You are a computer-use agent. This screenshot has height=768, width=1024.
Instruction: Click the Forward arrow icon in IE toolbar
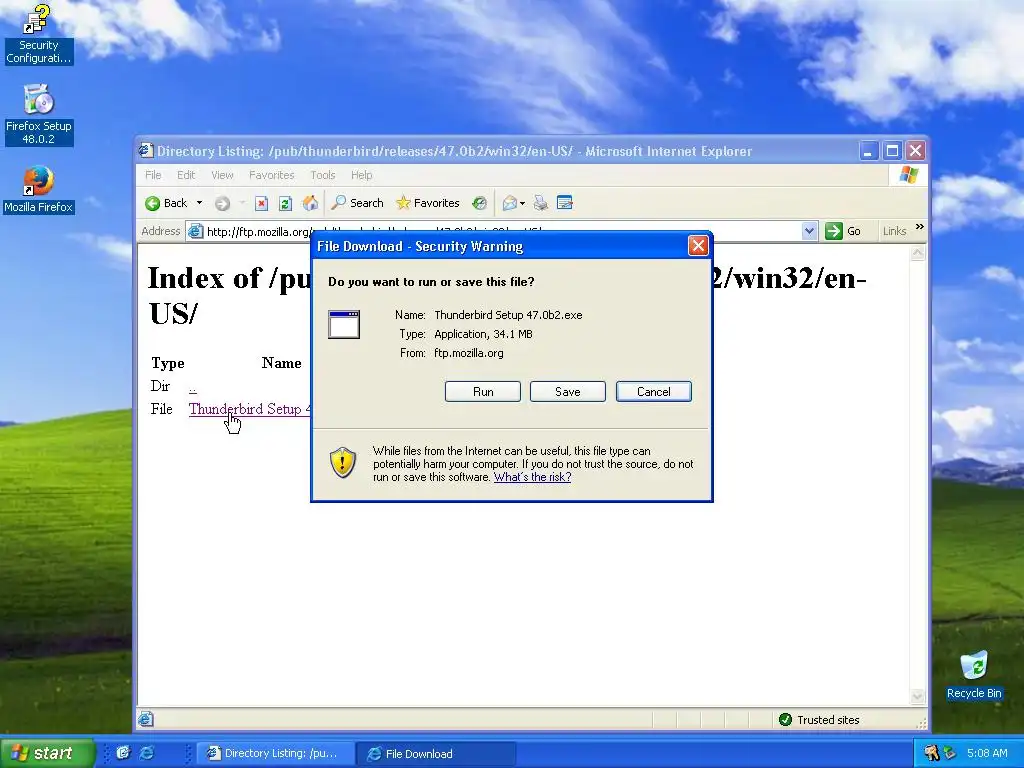coord(222,204)
